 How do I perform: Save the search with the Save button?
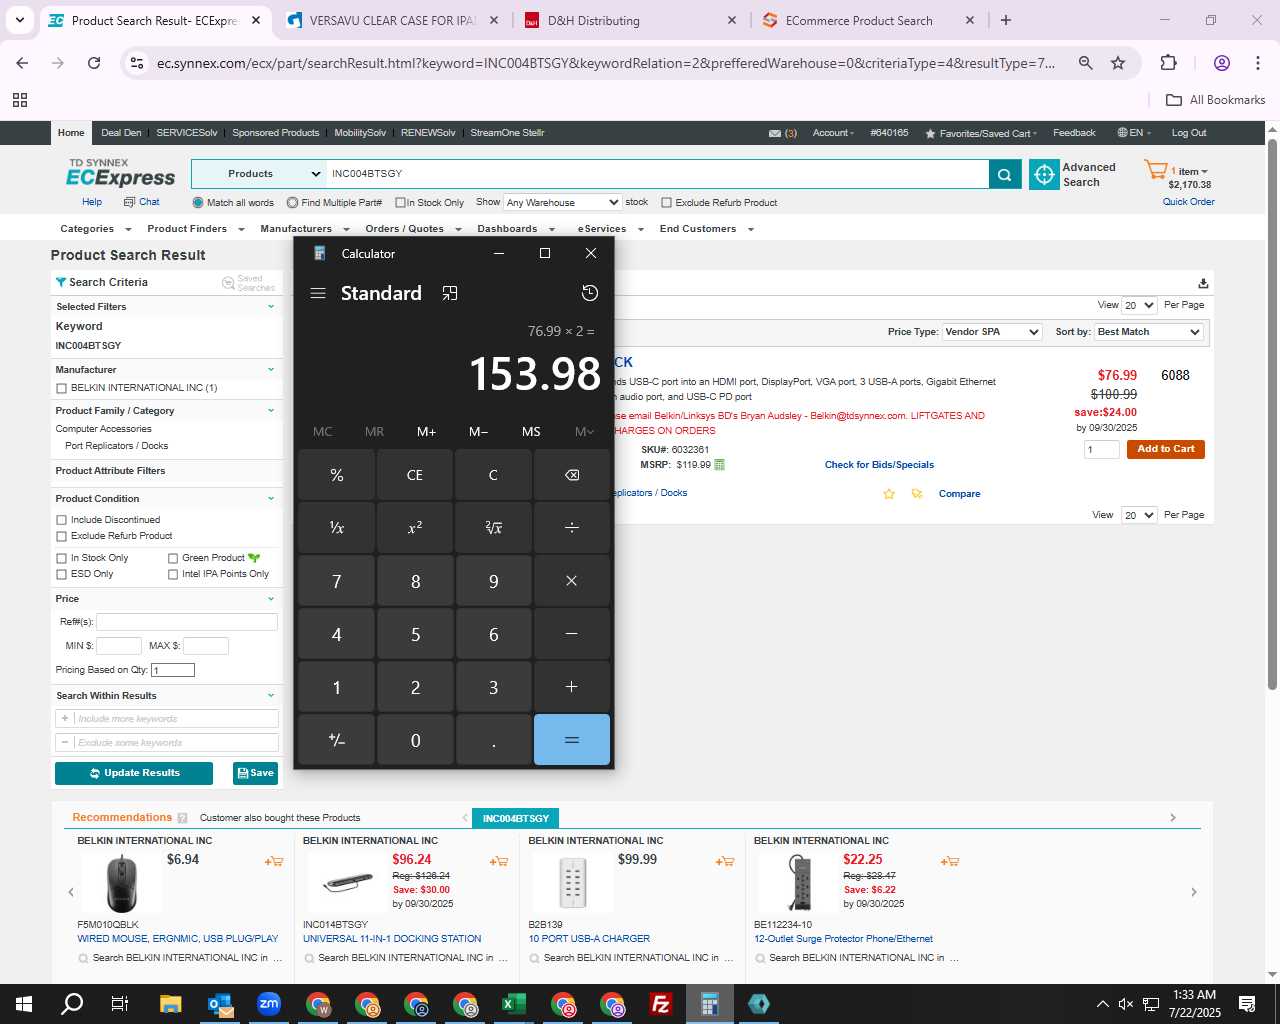255,773
